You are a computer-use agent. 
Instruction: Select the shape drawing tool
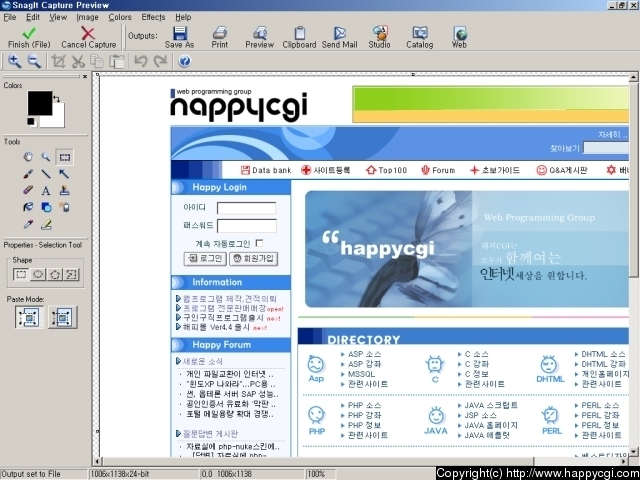point(46,207)
